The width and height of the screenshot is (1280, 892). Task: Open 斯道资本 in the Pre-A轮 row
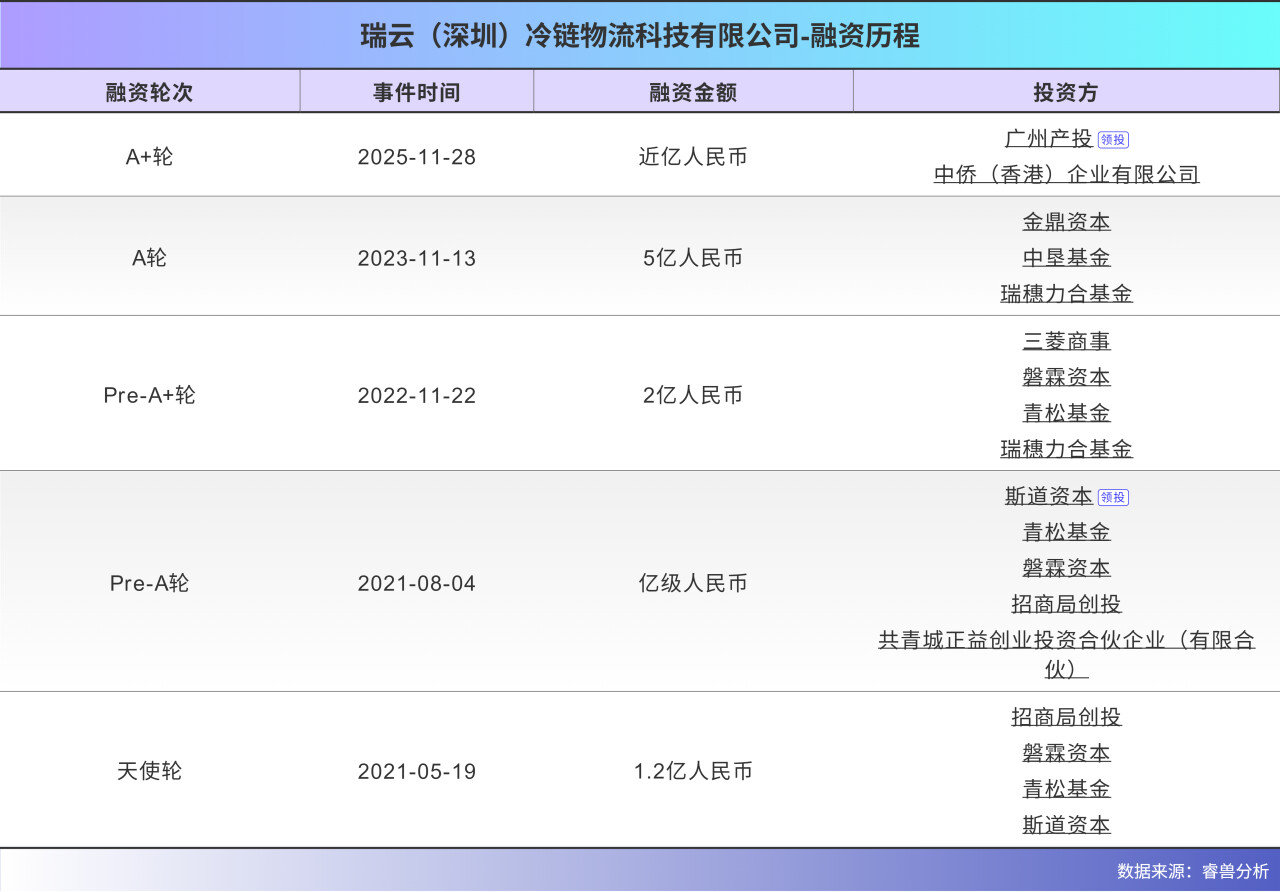coord(1048,496)
